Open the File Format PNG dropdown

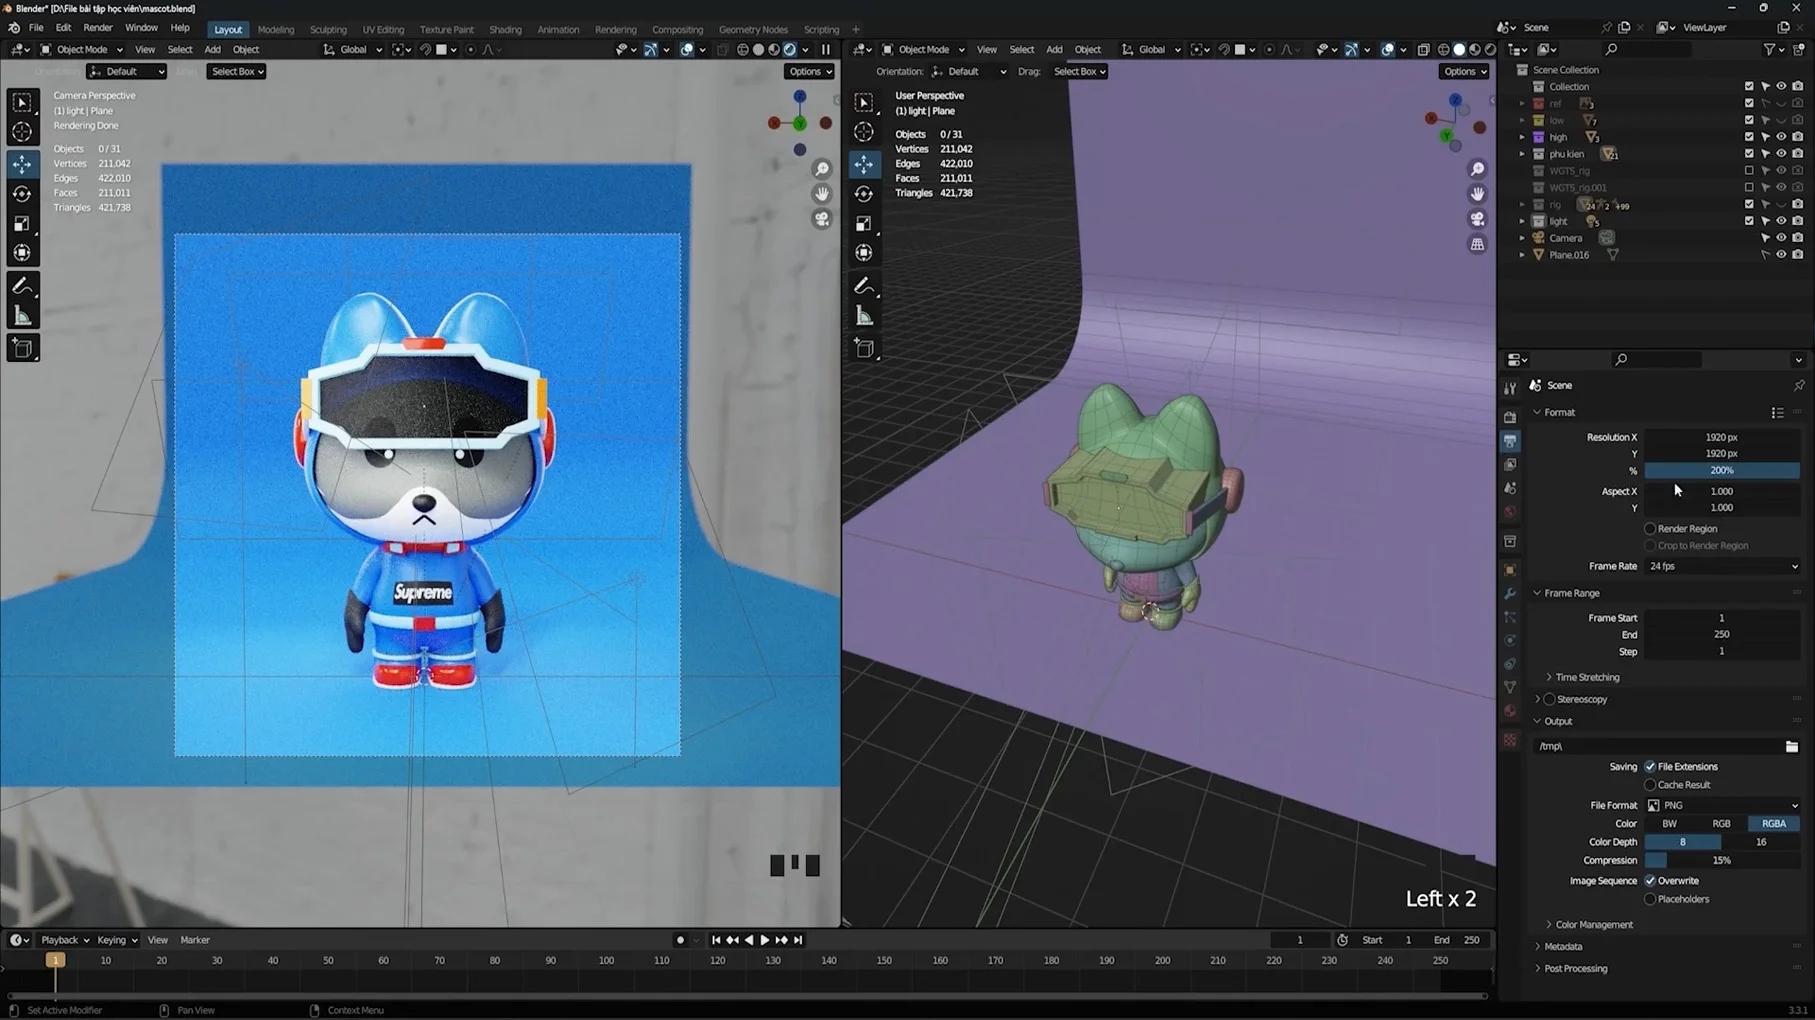point(1722,805)
